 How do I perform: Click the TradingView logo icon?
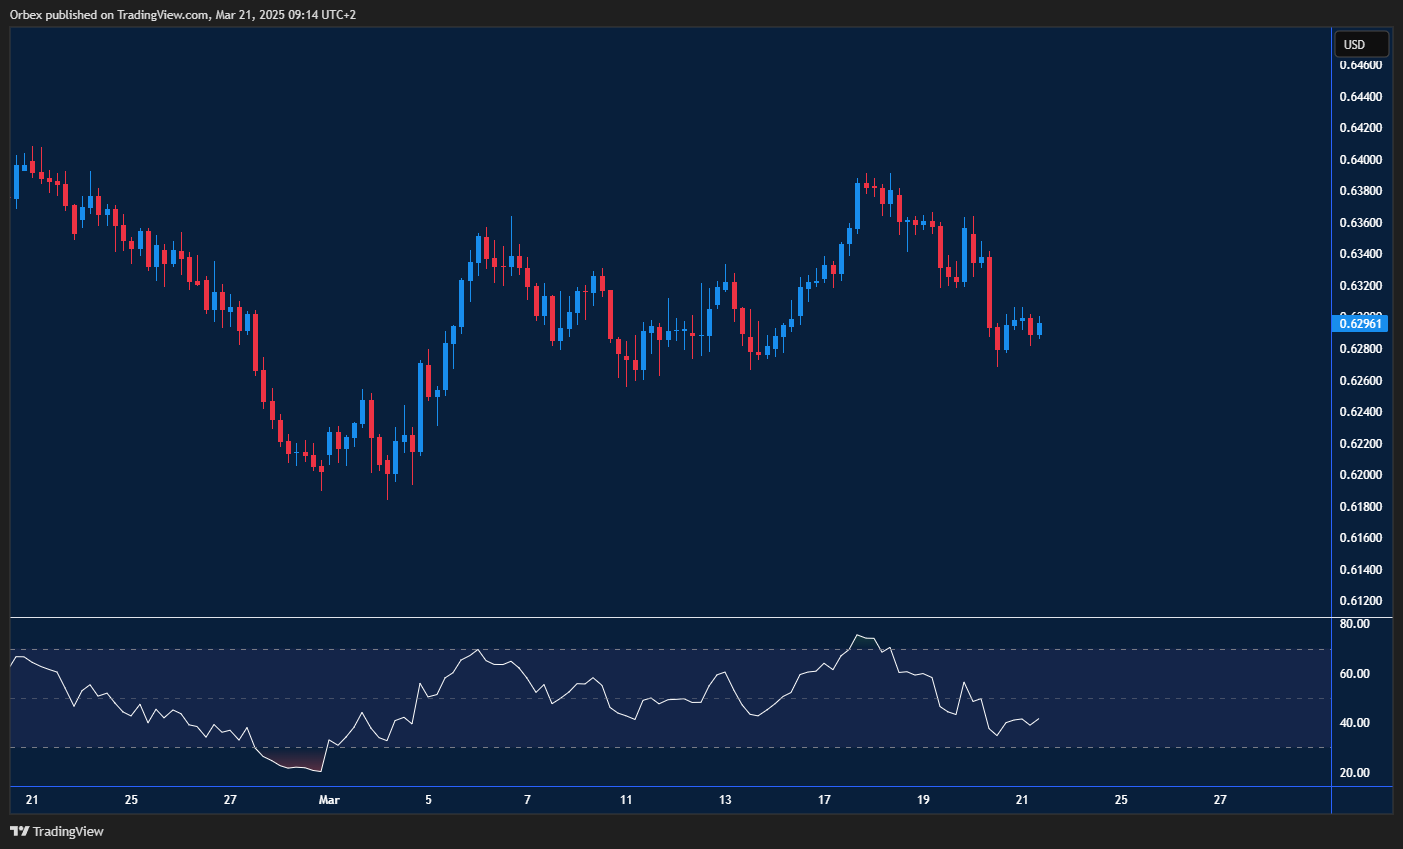point(21,831)
